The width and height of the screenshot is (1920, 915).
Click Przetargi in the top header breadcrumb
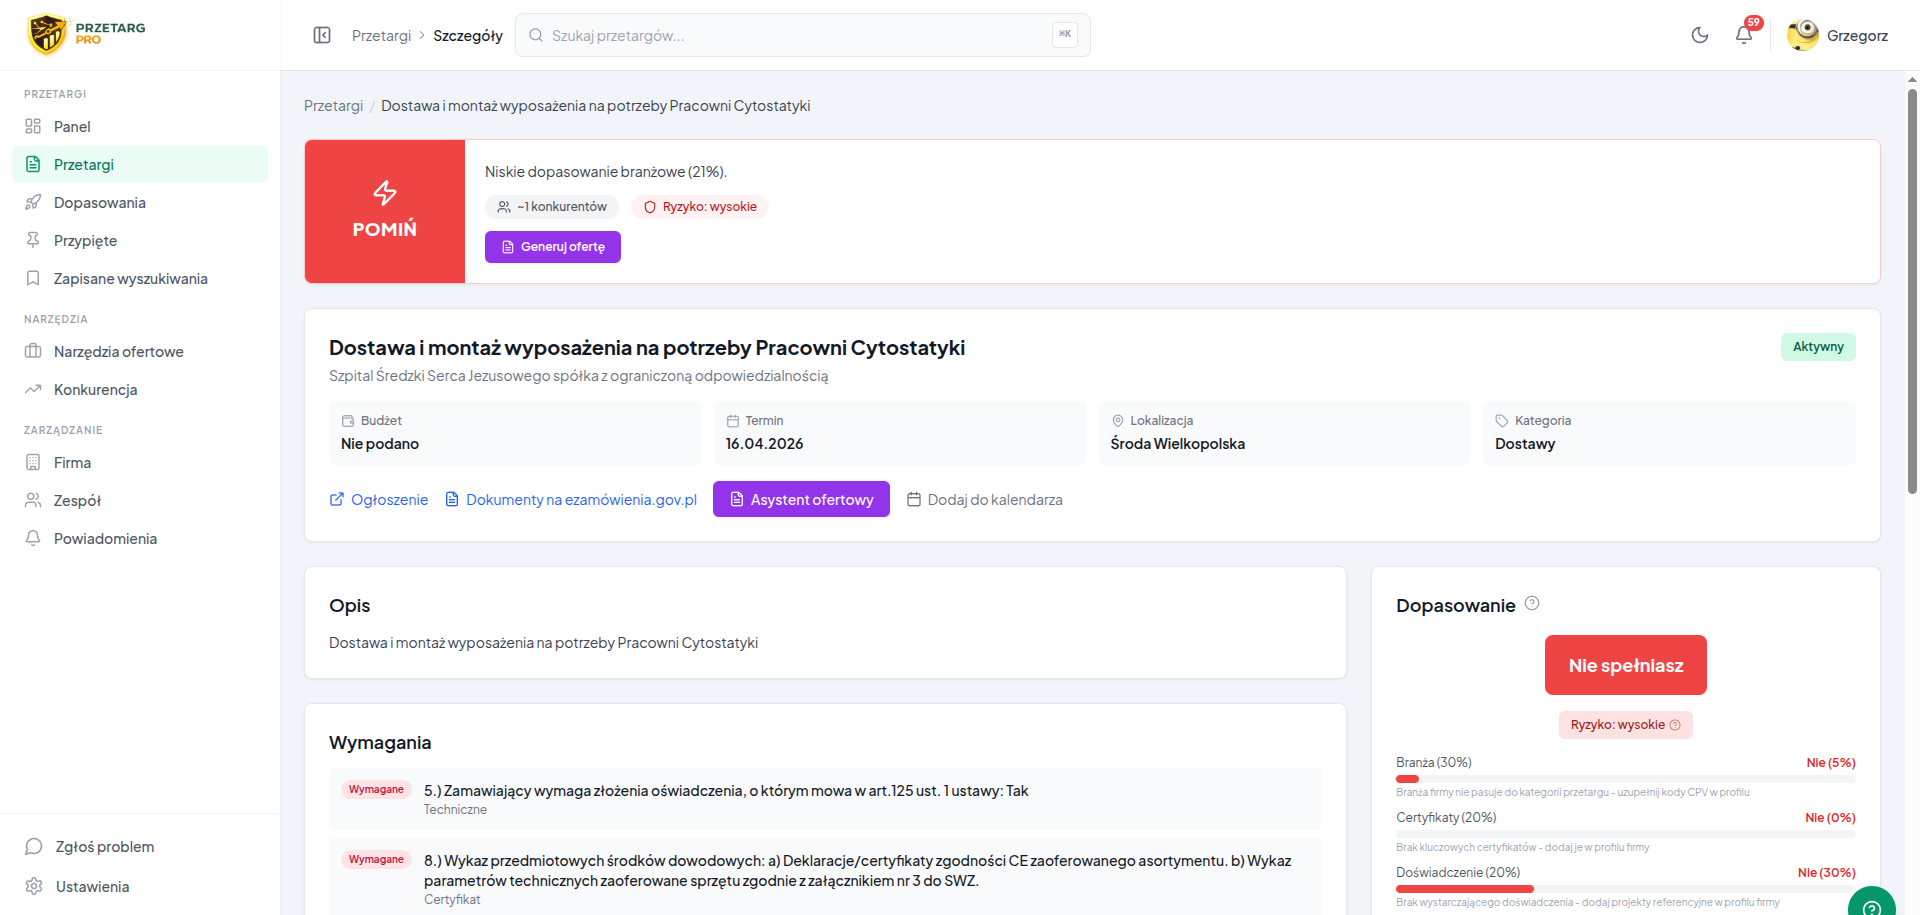click(x=381, y=35)
